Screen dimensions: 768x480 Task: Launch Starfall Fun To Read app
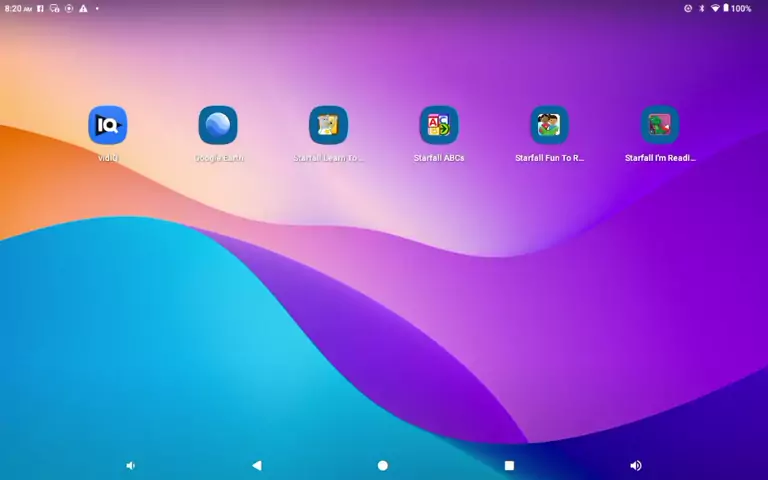[549, 125]
